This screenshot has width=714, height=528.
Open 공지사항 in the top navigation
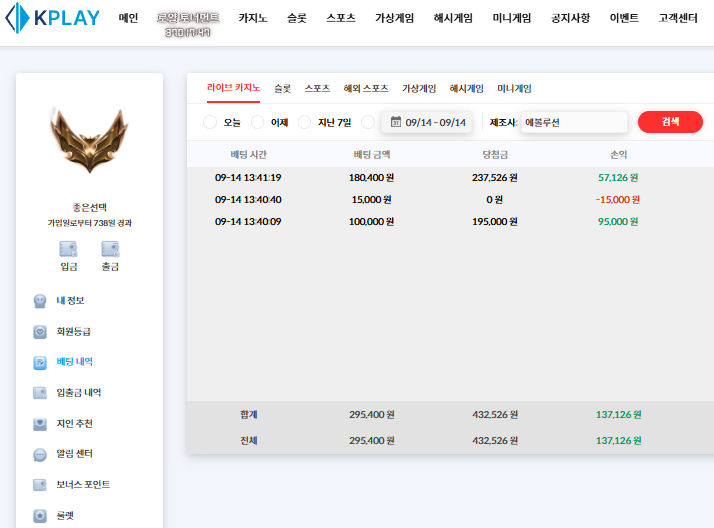pos(570,18)
